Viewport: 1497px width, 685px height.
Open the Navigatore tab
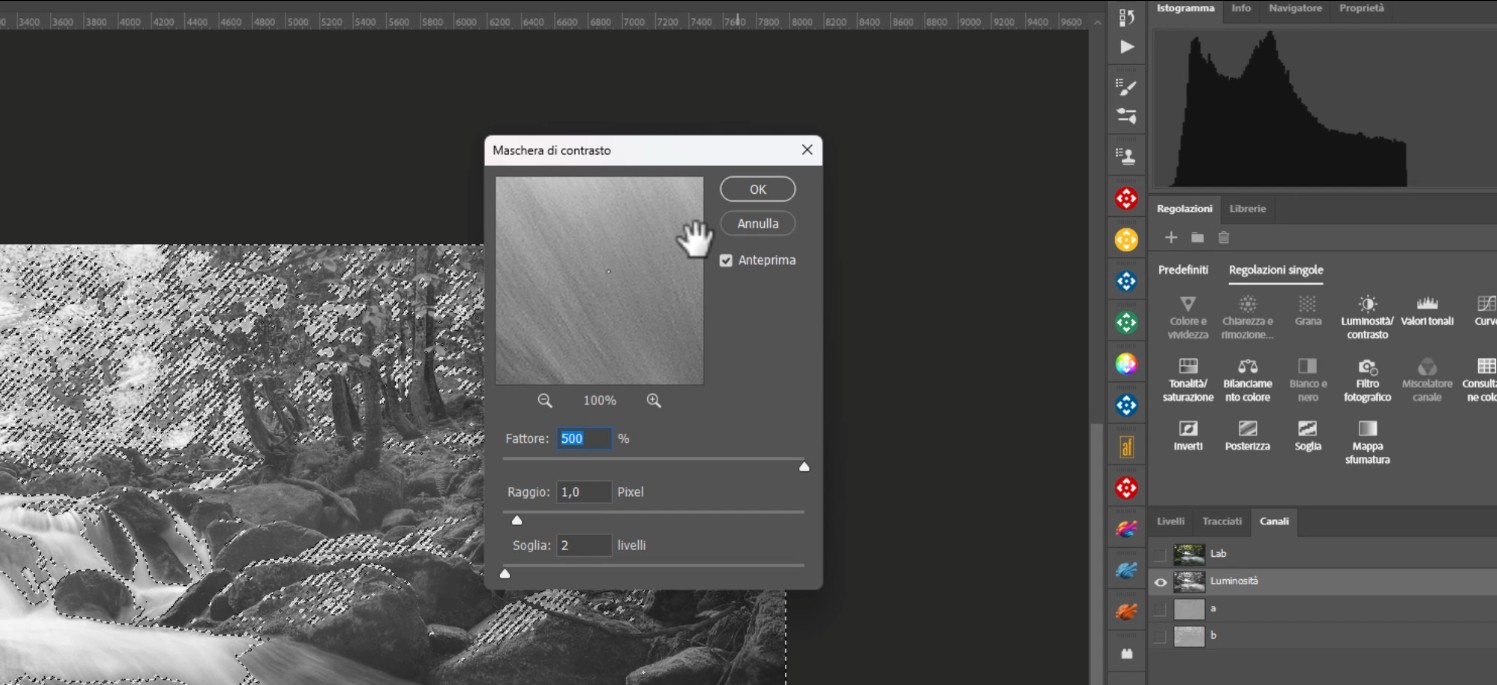click(1295, 8)
